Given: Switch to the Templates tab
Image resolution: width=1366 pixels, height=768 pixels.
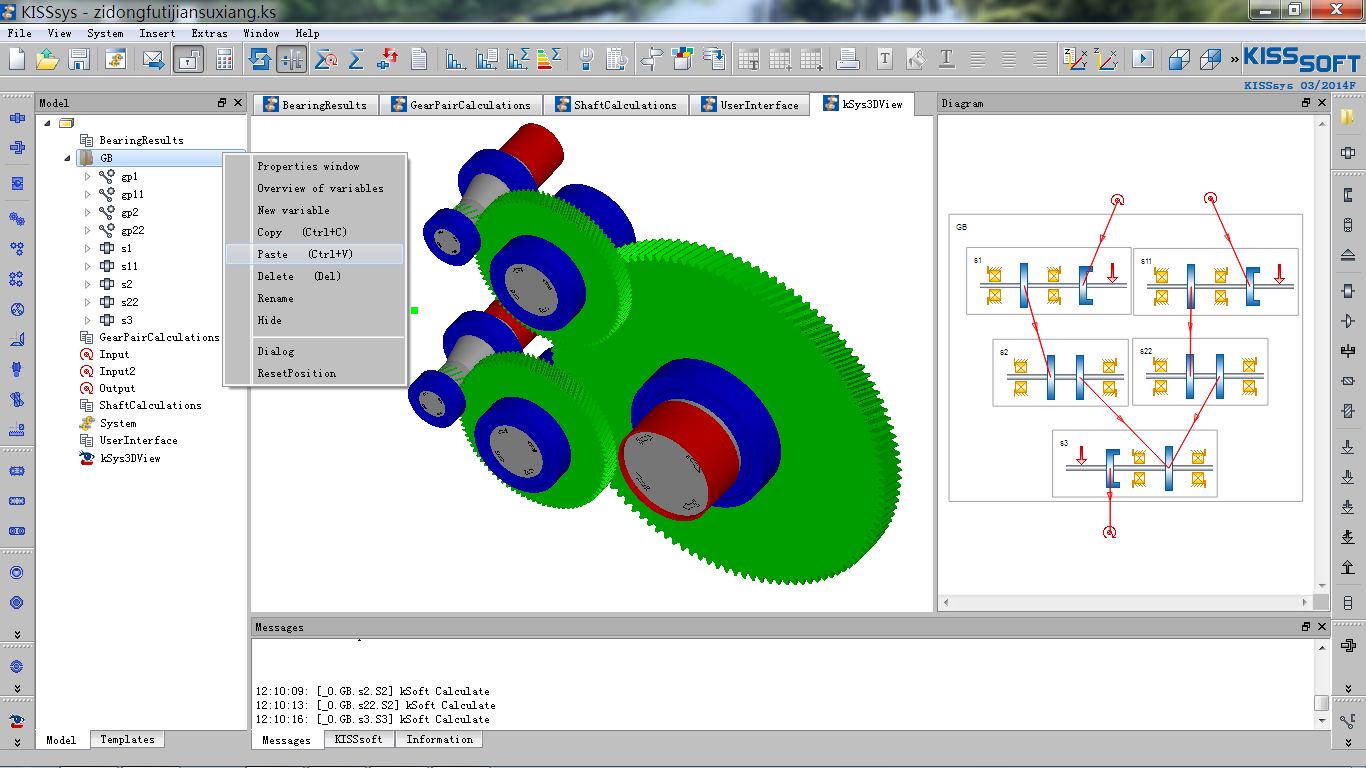Looking at the screenshot, I should point(127,740).
